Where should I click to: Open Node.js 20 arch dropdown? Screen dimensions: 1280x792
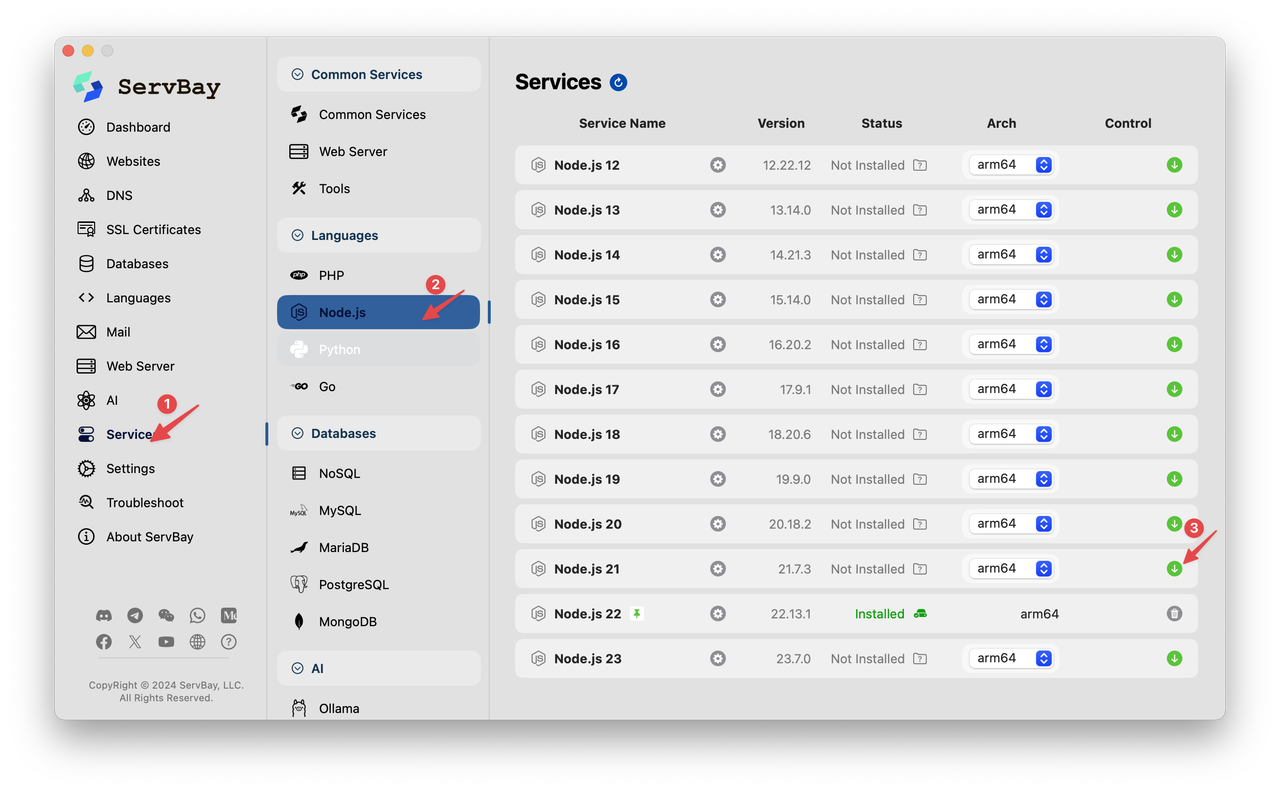[1011, 524]
